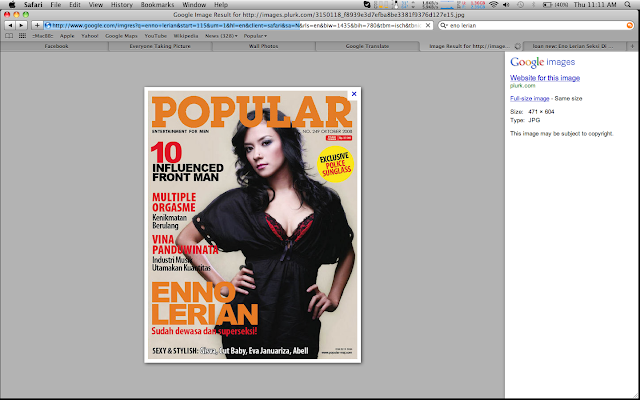Open the first bookmark left of Apple
640x400 pixels.
tap(43, 36)
